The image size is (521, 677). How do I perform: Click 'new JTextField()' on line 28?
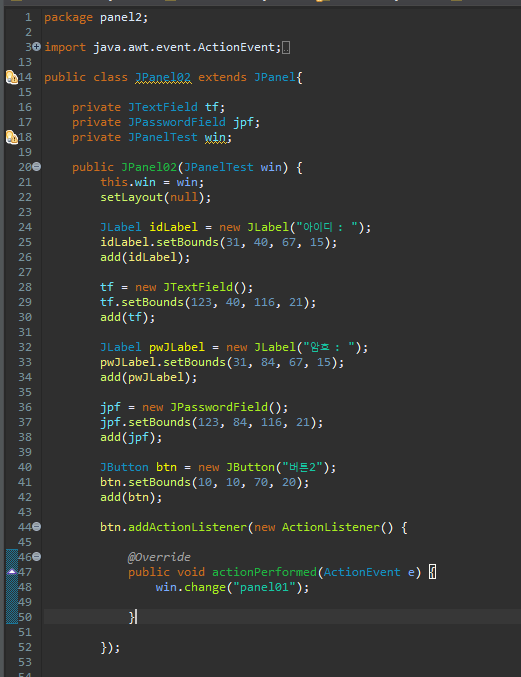pos(190,287)
